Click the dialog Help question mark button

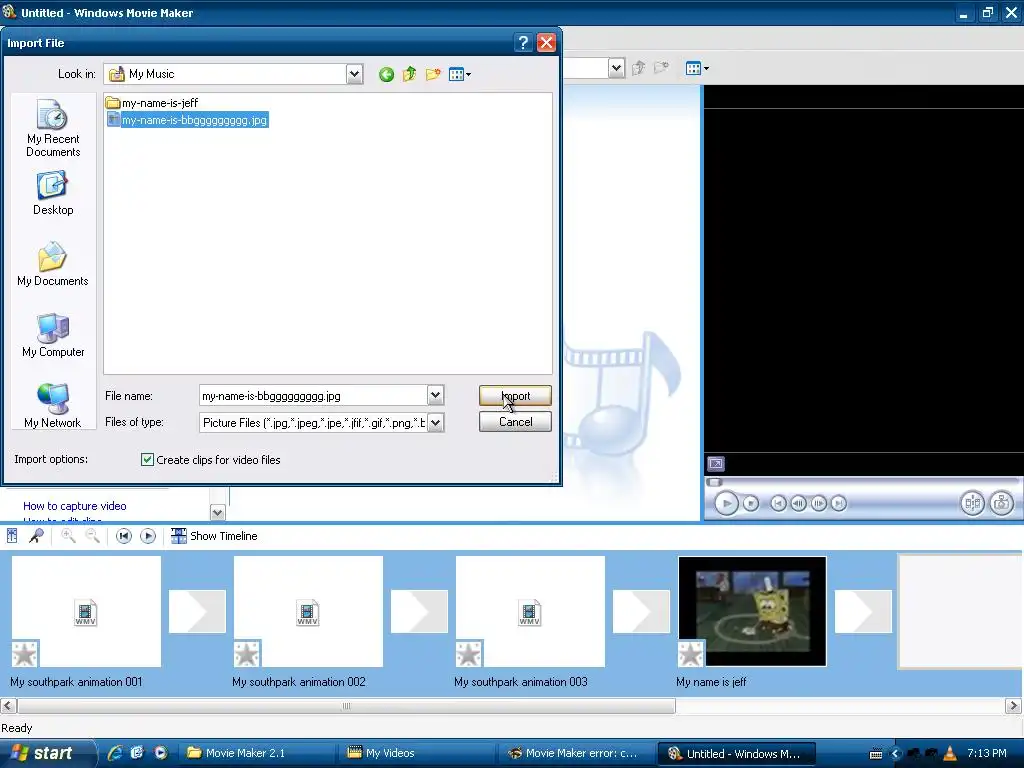523,43
